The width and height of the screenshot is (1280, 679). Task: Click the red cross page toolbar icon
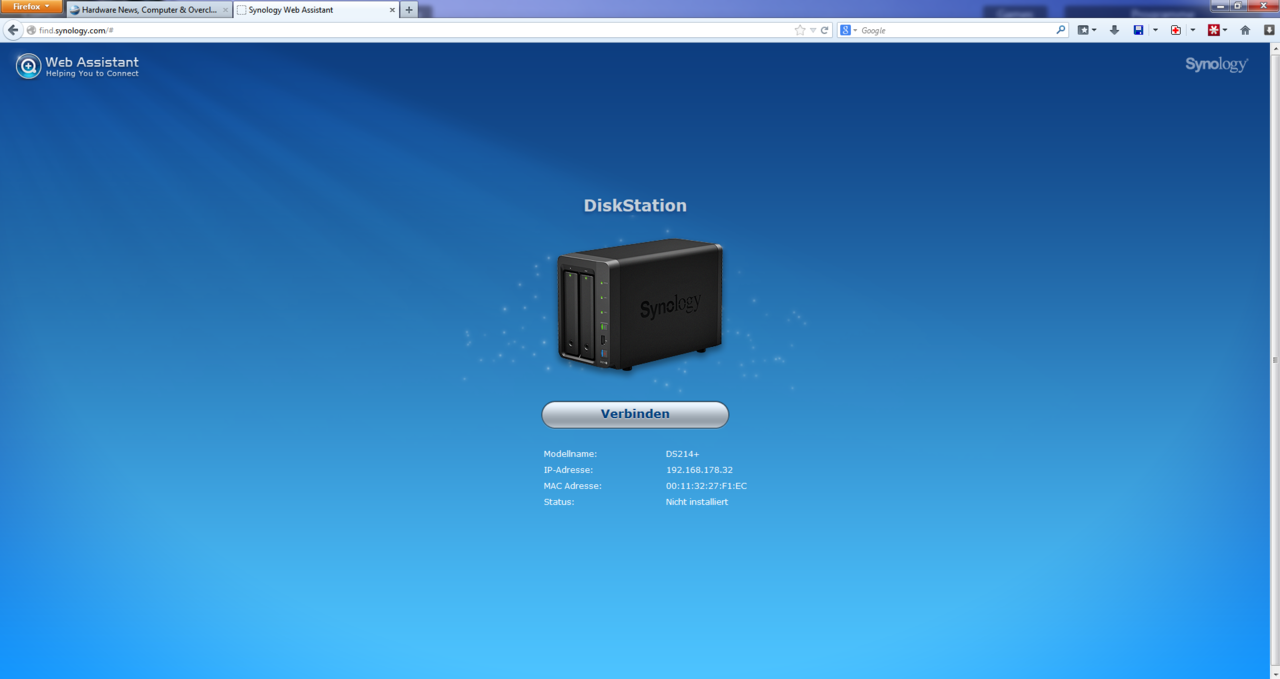[1176, 31]
